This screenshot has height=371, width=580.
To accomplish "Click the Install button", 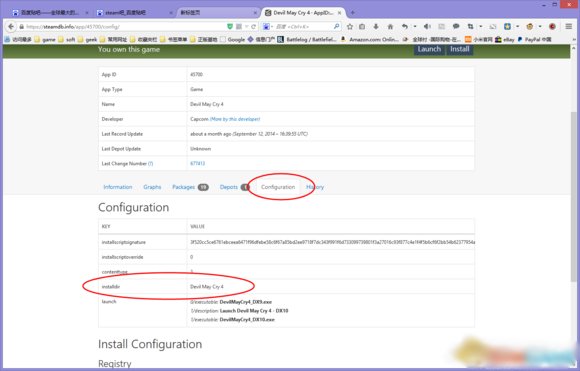I will pyautogui.click(x=460, y=49).
